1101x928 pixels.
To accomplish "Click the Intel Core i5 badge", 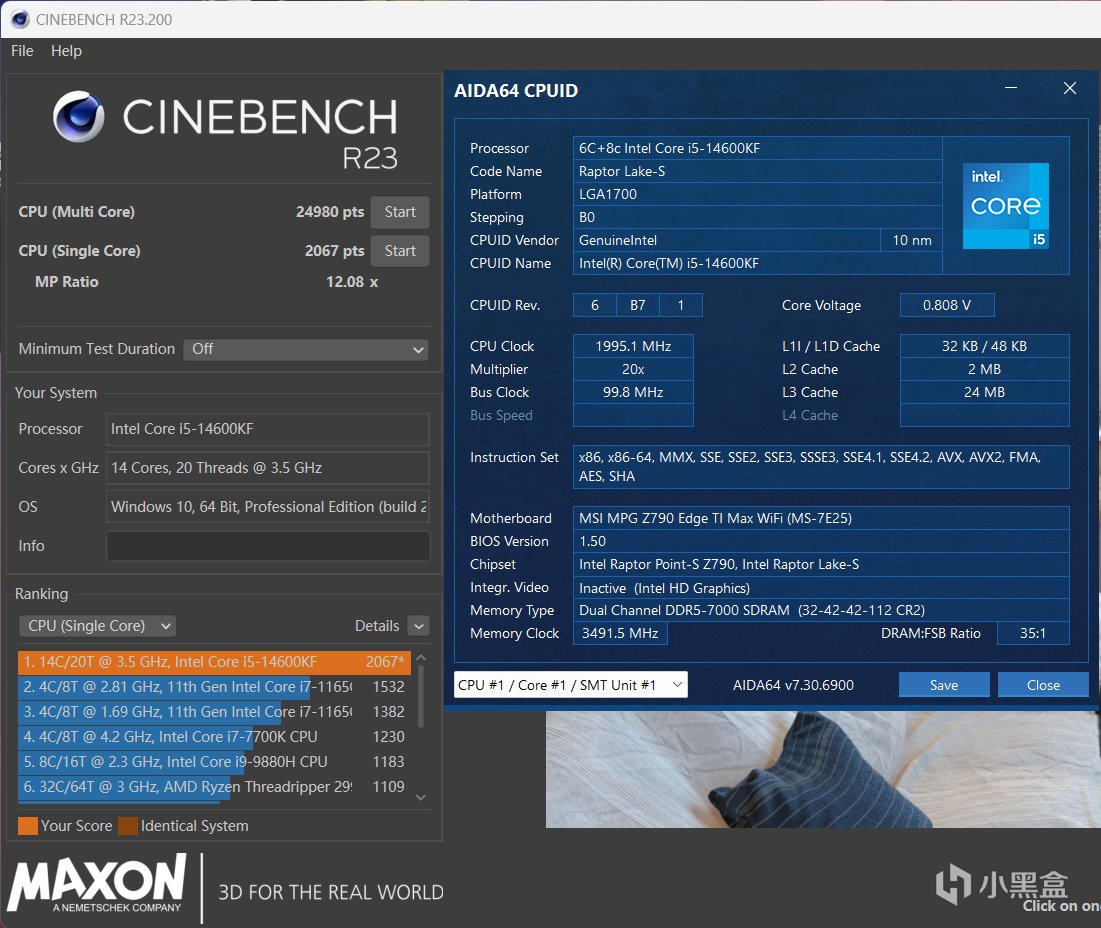I will [1006, 206].
